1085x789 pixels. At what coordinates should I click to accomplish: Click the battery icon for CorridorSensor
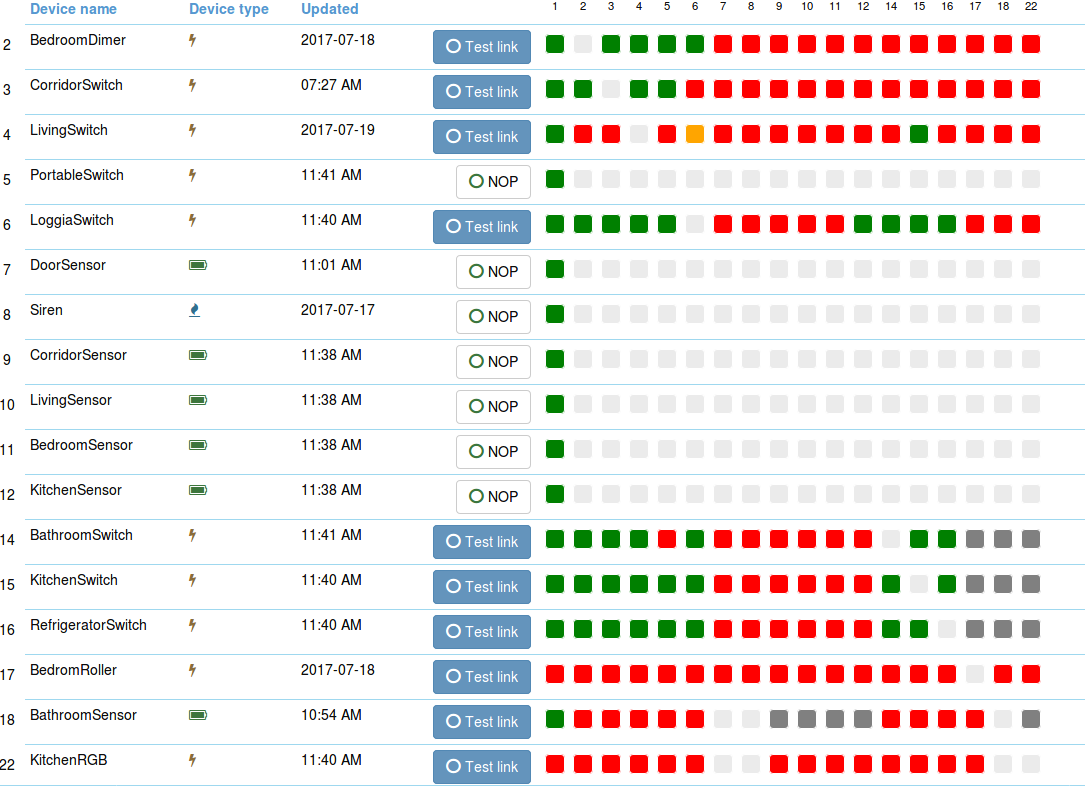[198, 355]
